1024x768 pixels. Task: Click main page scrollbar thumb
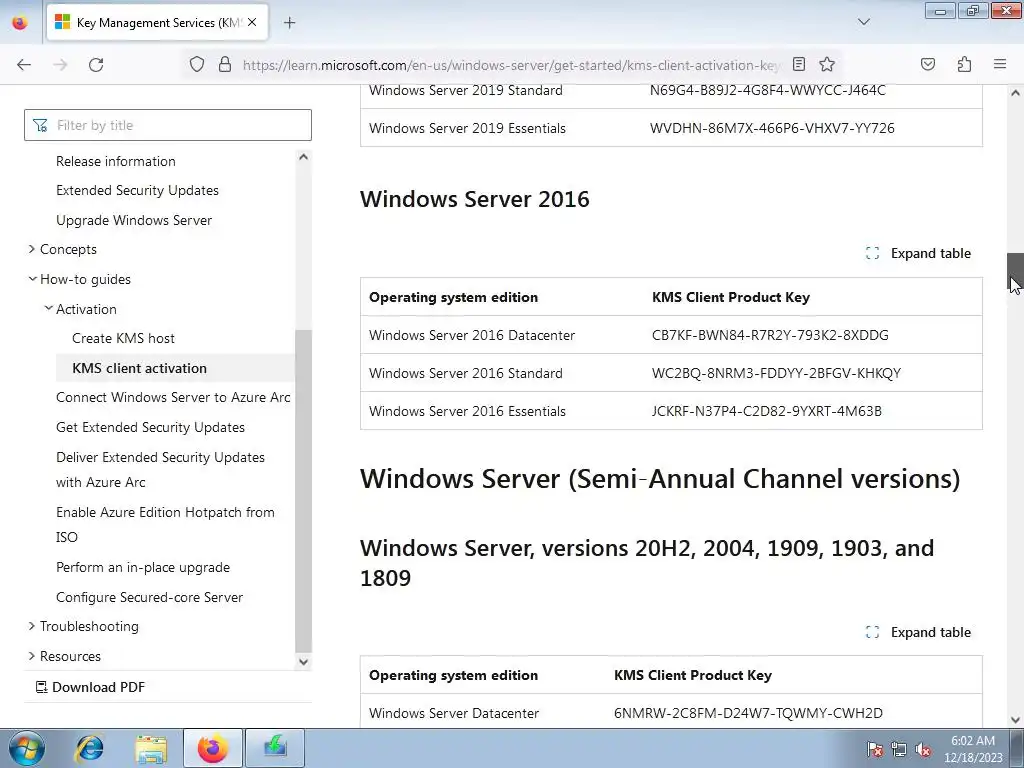click(1015, 273)
